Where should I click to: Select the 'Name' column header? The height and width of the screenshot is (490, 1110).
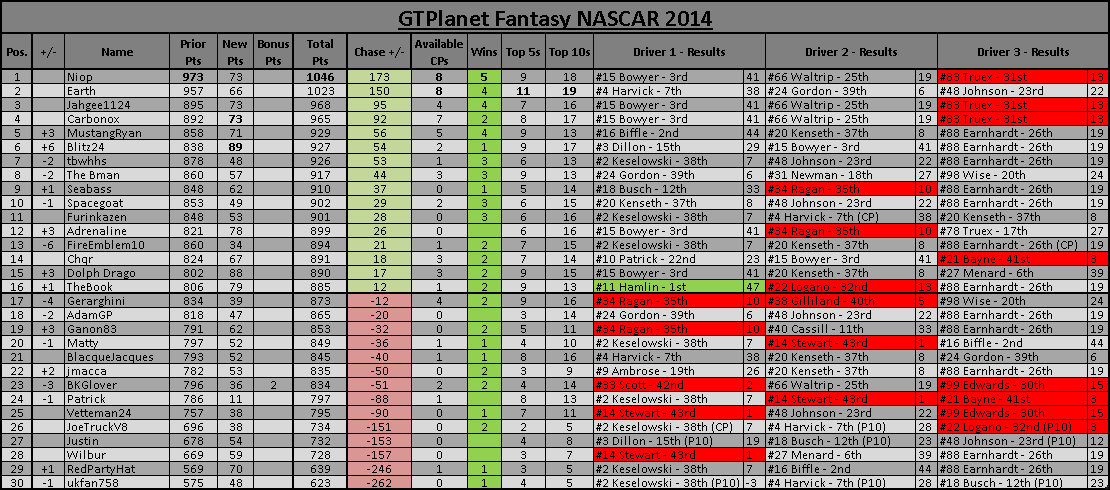(x=117, y=52)
